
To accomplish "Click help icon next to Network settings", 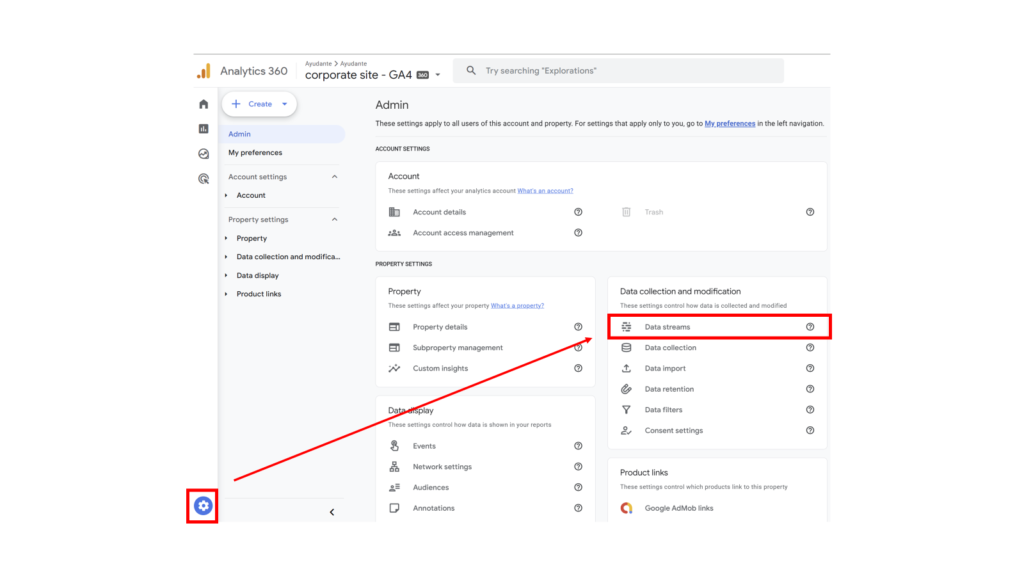I will [578, 467].
